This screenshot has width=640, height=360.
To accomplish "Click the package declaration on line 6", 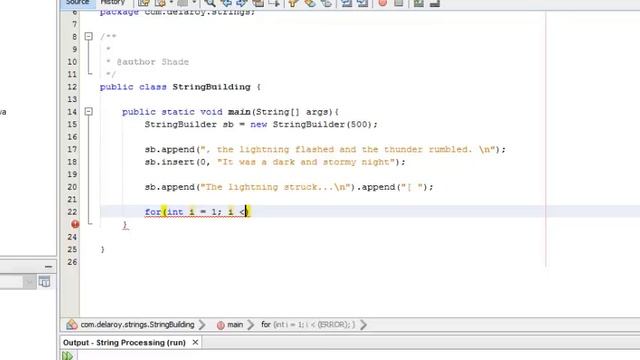I will (x=178, y=12).
